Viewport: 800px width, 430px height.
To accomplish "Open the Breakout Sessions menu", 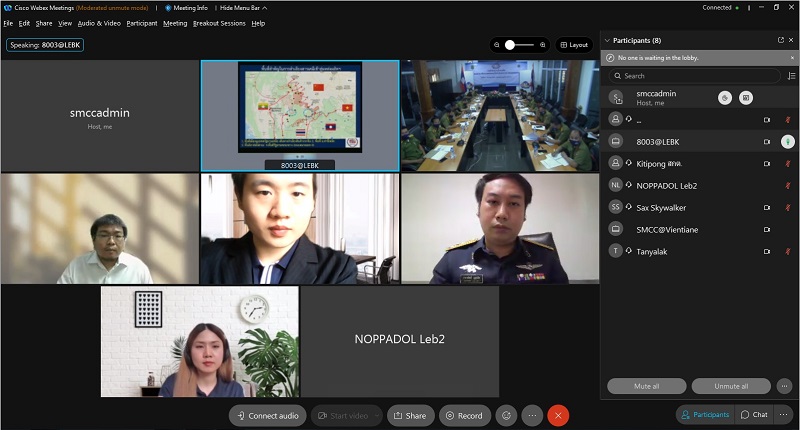I will (219, 23).
